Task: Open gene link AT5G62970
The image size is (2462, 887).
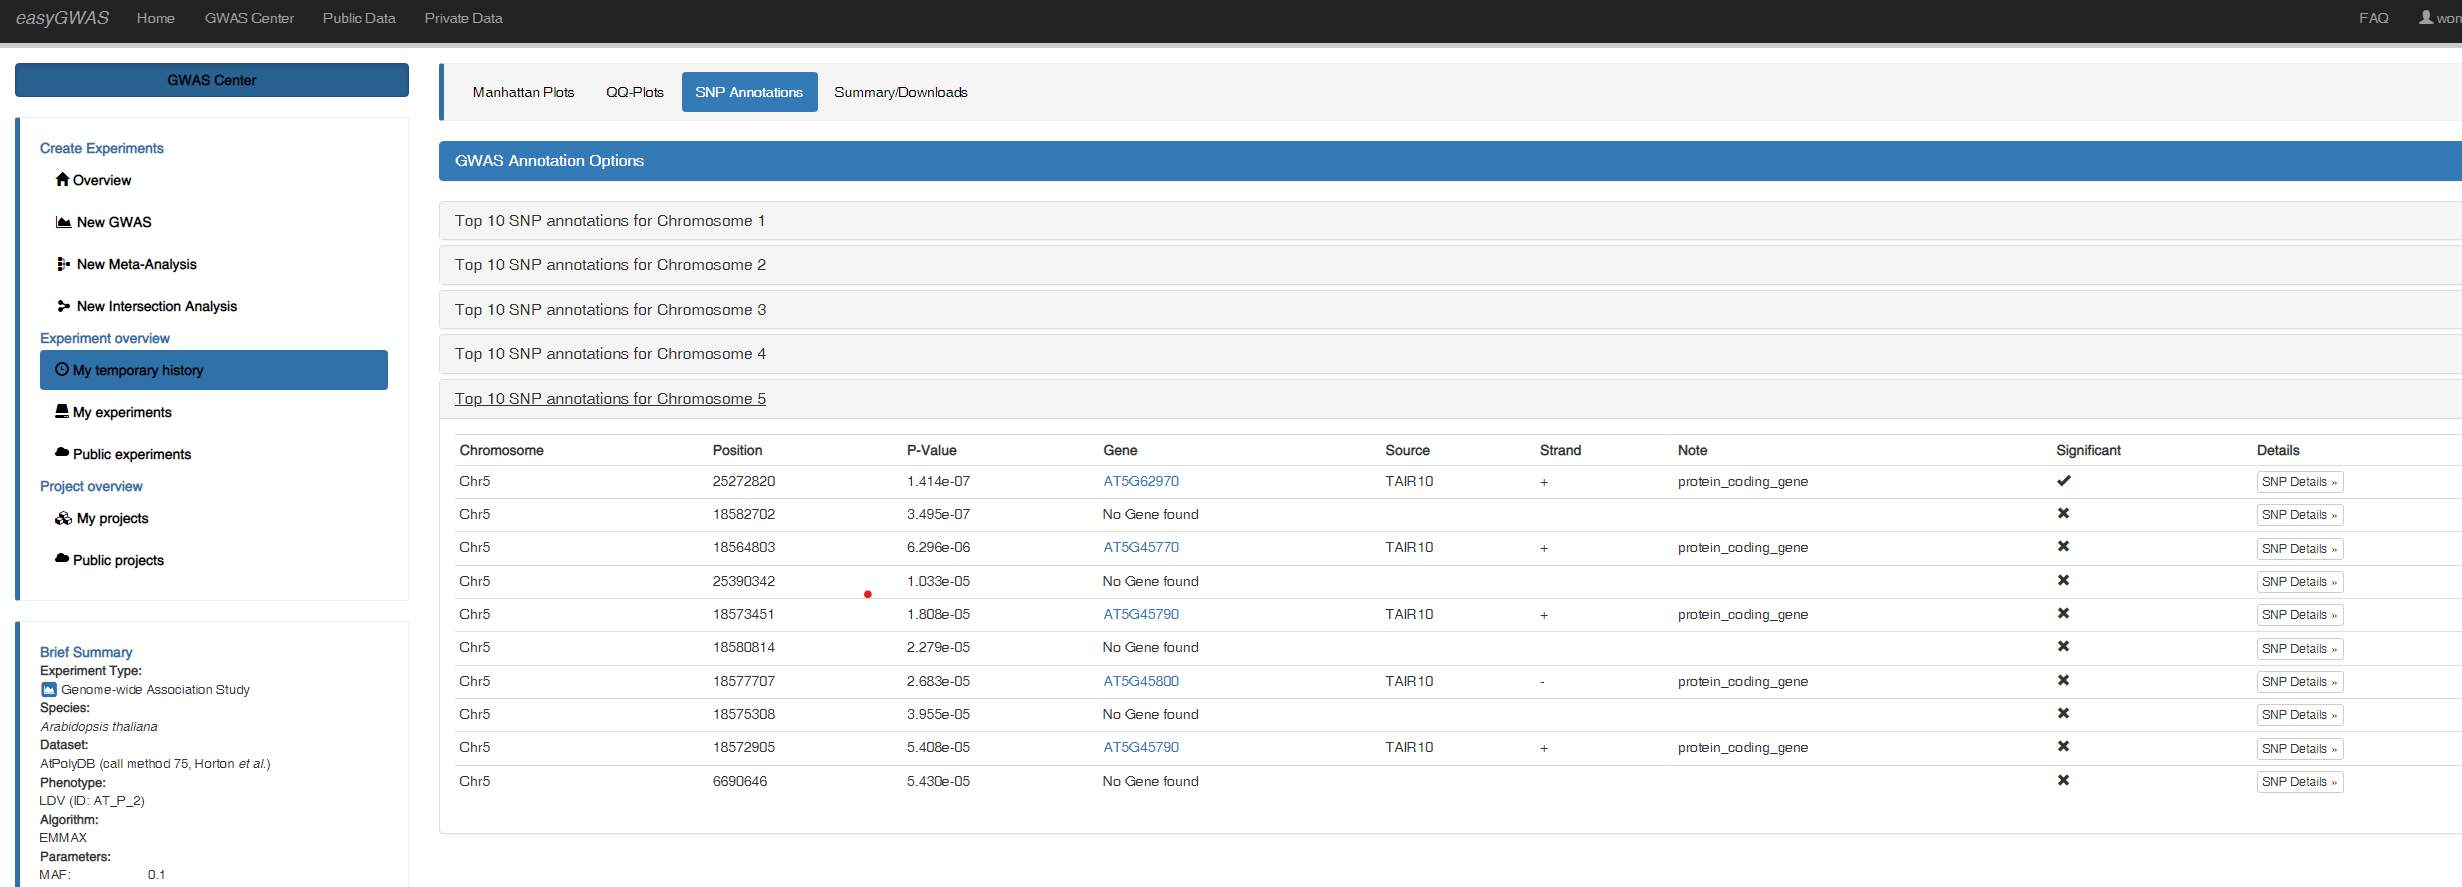Action: [1140, 482]
